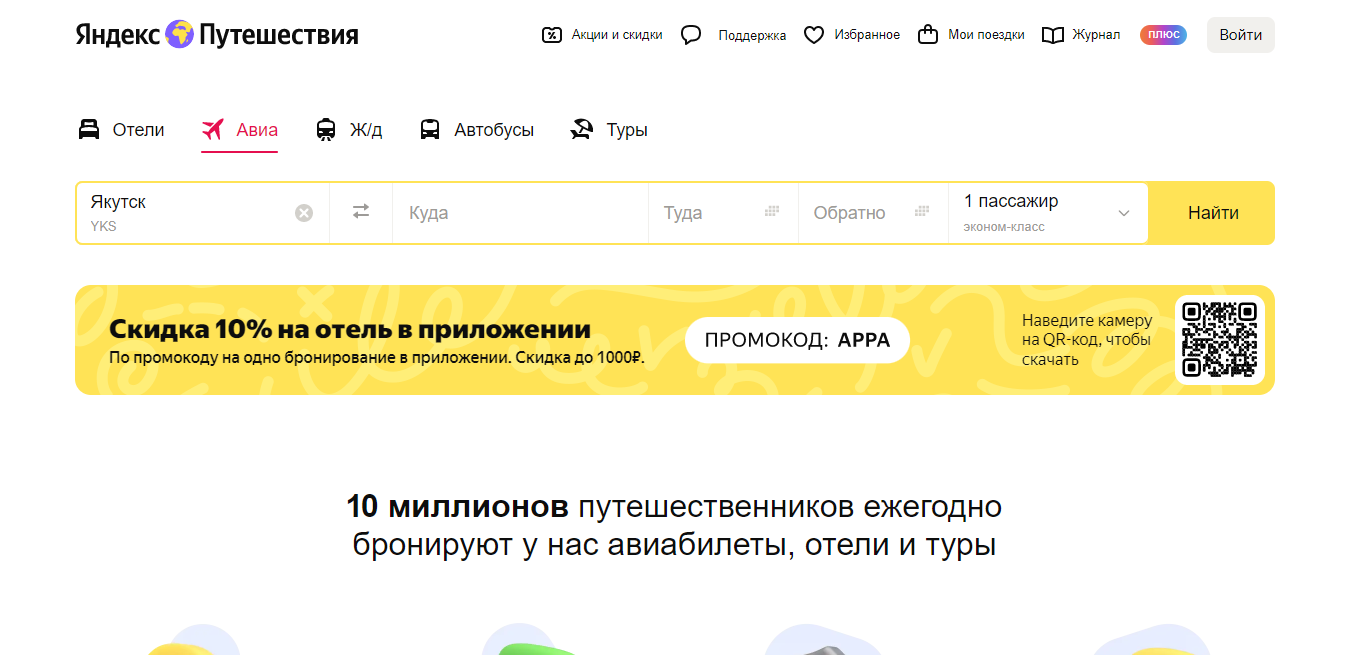The image size is (1349, 655).
Task: Click the bed icon for hotels
Action: (x=89, y=130)
